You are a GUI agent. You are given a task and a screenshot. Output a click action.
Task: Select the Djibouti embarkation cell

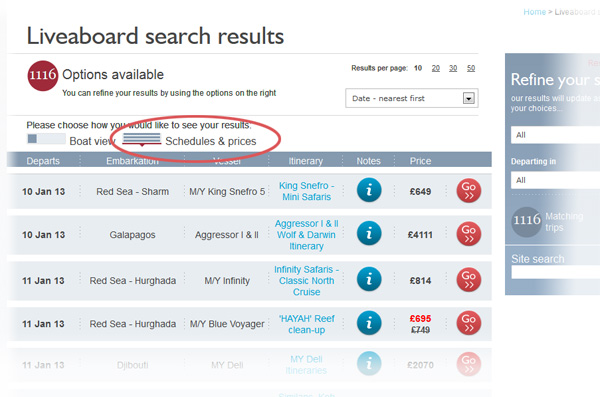(x=132, y=365)
